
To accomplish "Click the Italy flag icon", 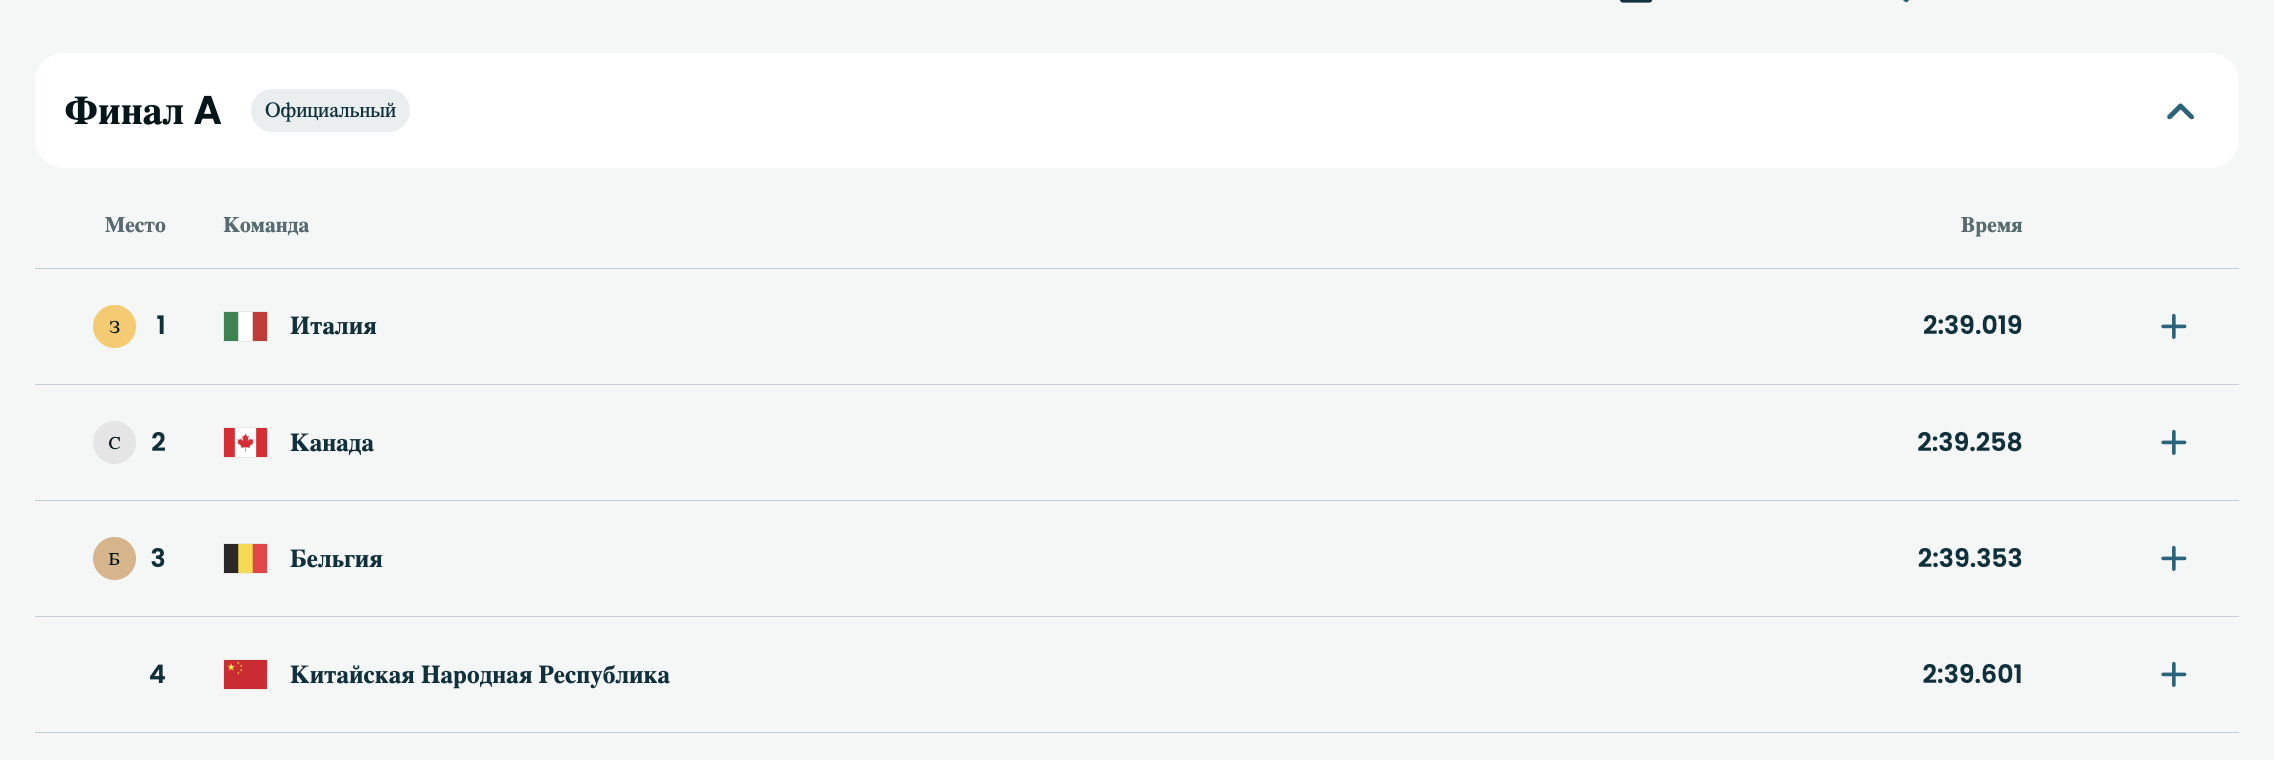I will click(x=245, y=327).
